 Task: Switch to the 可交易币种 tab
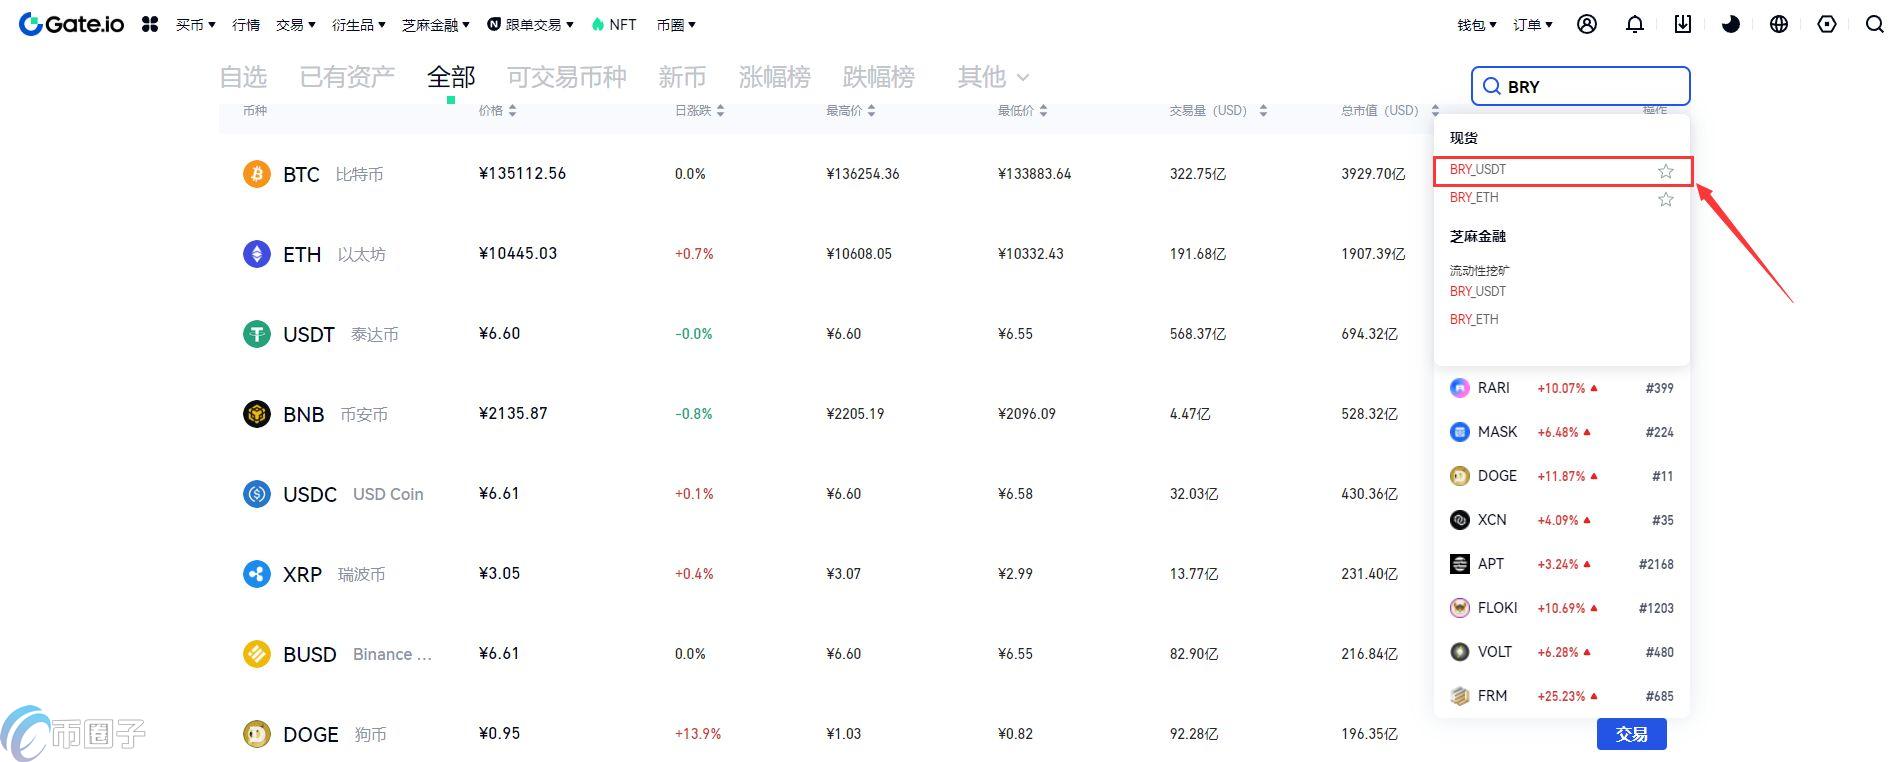(567, 77)
